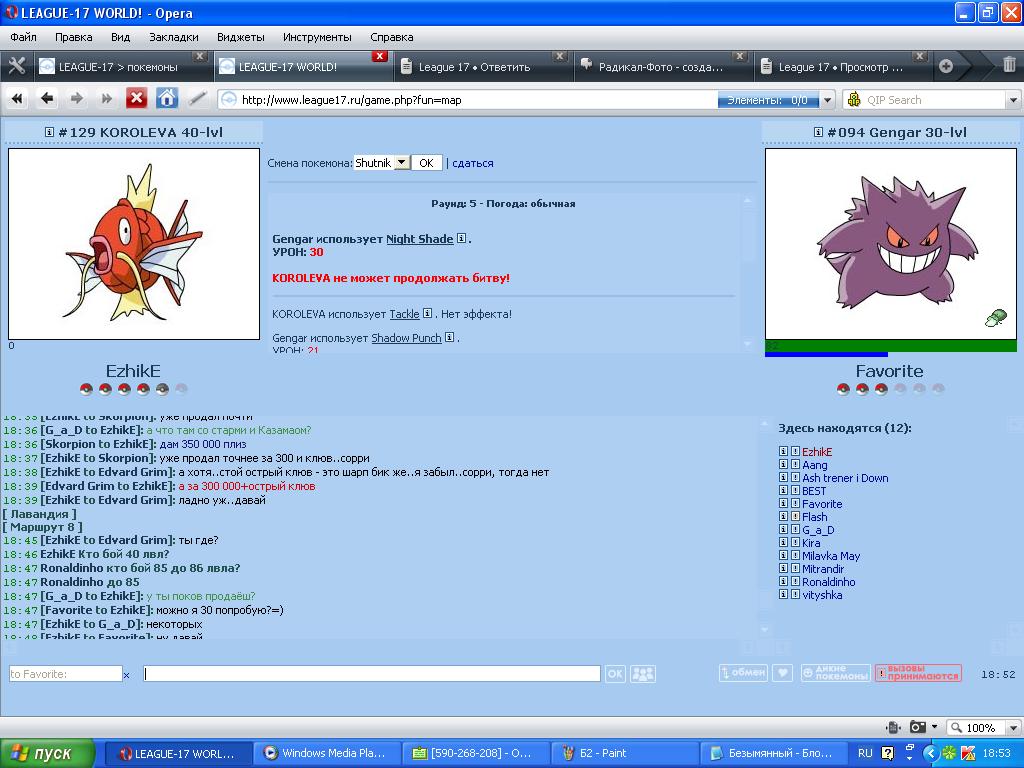Screen dimensions: 1024x768
Task: Stop loading the page with red X
Action: pos(136,99)
